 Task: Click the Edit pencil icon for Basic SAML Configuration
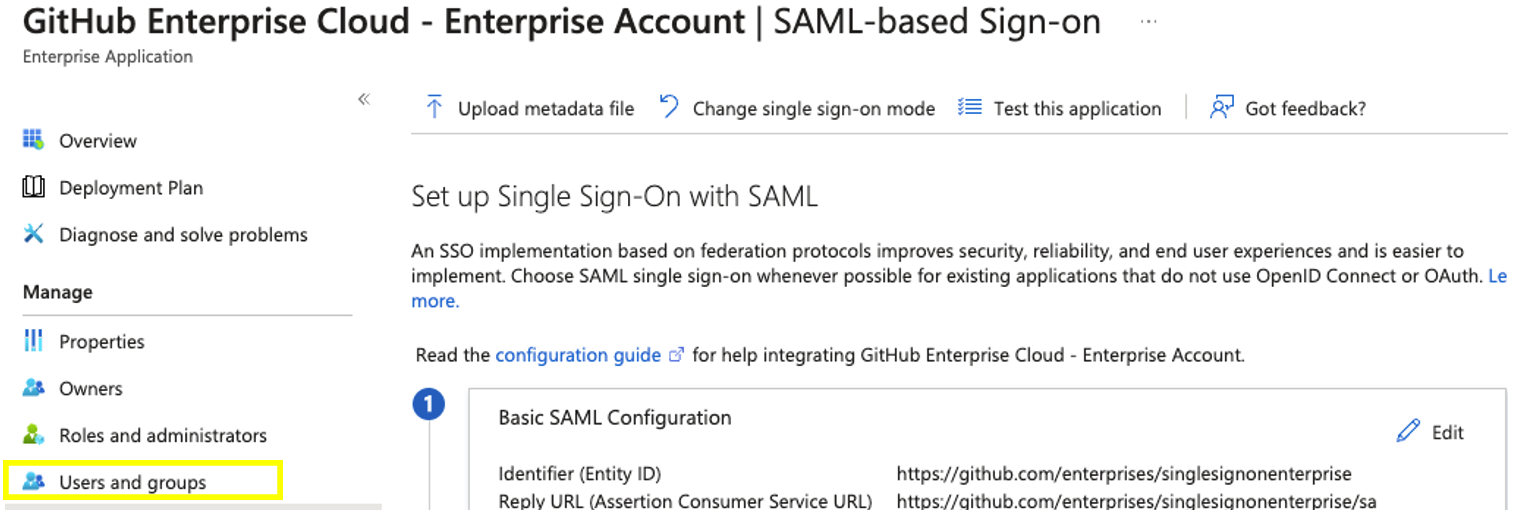1408,431
